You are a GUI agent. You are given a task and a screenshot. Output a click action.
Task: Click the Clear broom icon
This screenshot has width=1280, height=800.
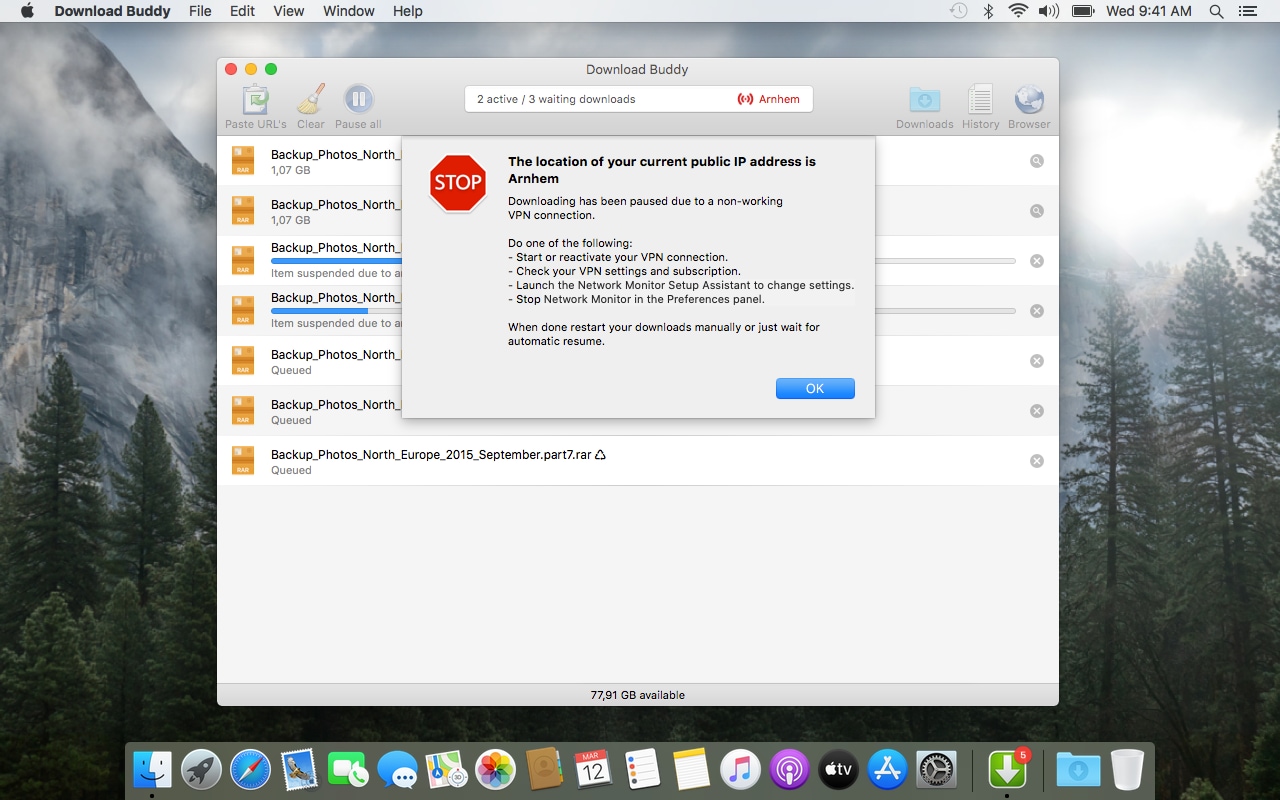click(x=311, y=100)
